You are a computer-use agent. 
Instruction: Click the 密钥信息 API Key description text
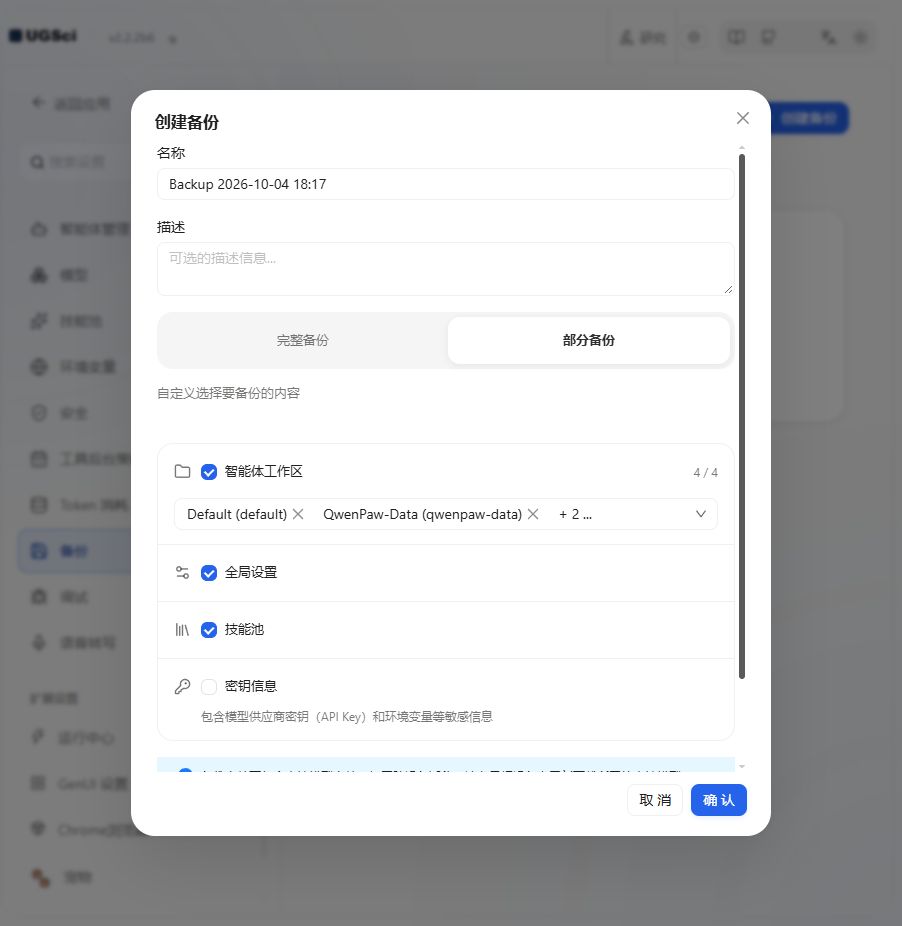pyautogui.click(x=347, y=717)
